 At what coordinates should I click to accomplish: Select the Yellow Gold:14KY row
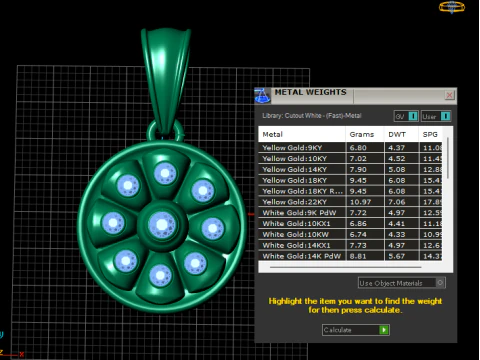[x=350, y=169]
